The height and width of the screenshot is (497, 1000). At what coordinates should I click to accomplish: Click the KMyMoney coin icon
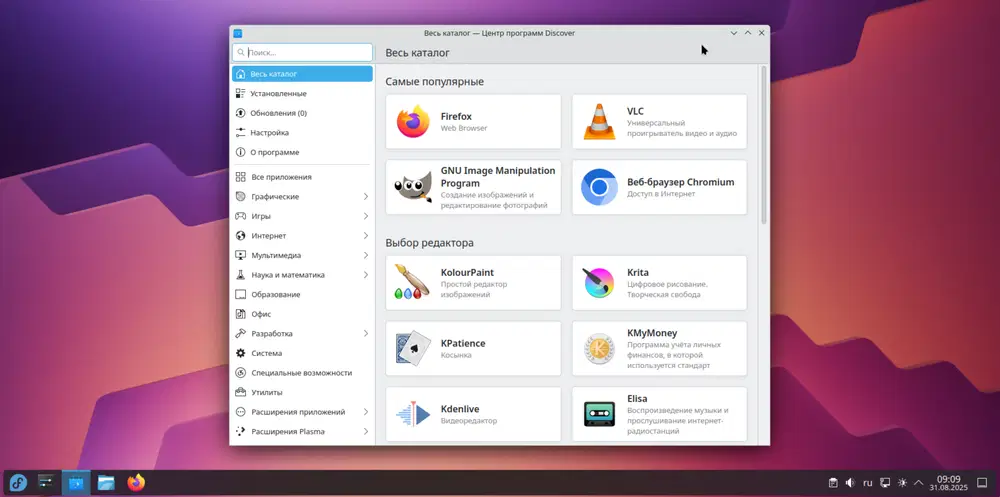pyautogui.click(x=599, y=348)
